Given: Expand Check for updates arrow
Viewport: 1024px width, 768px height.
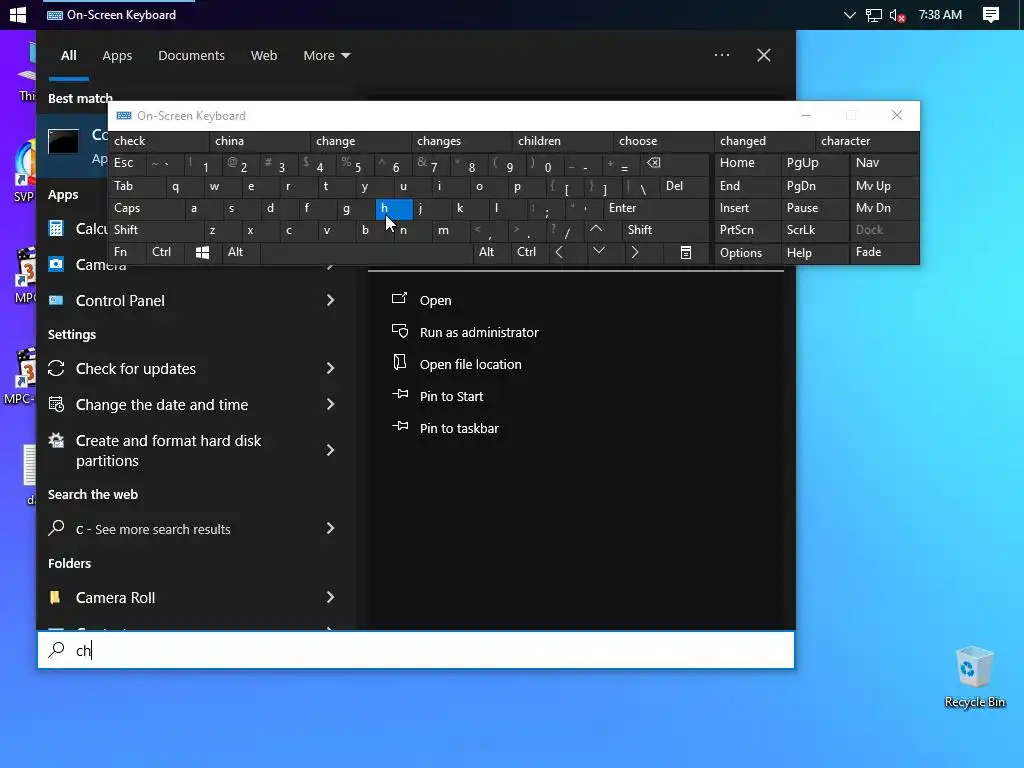Looking at the screenshot, I should [330, 368].
